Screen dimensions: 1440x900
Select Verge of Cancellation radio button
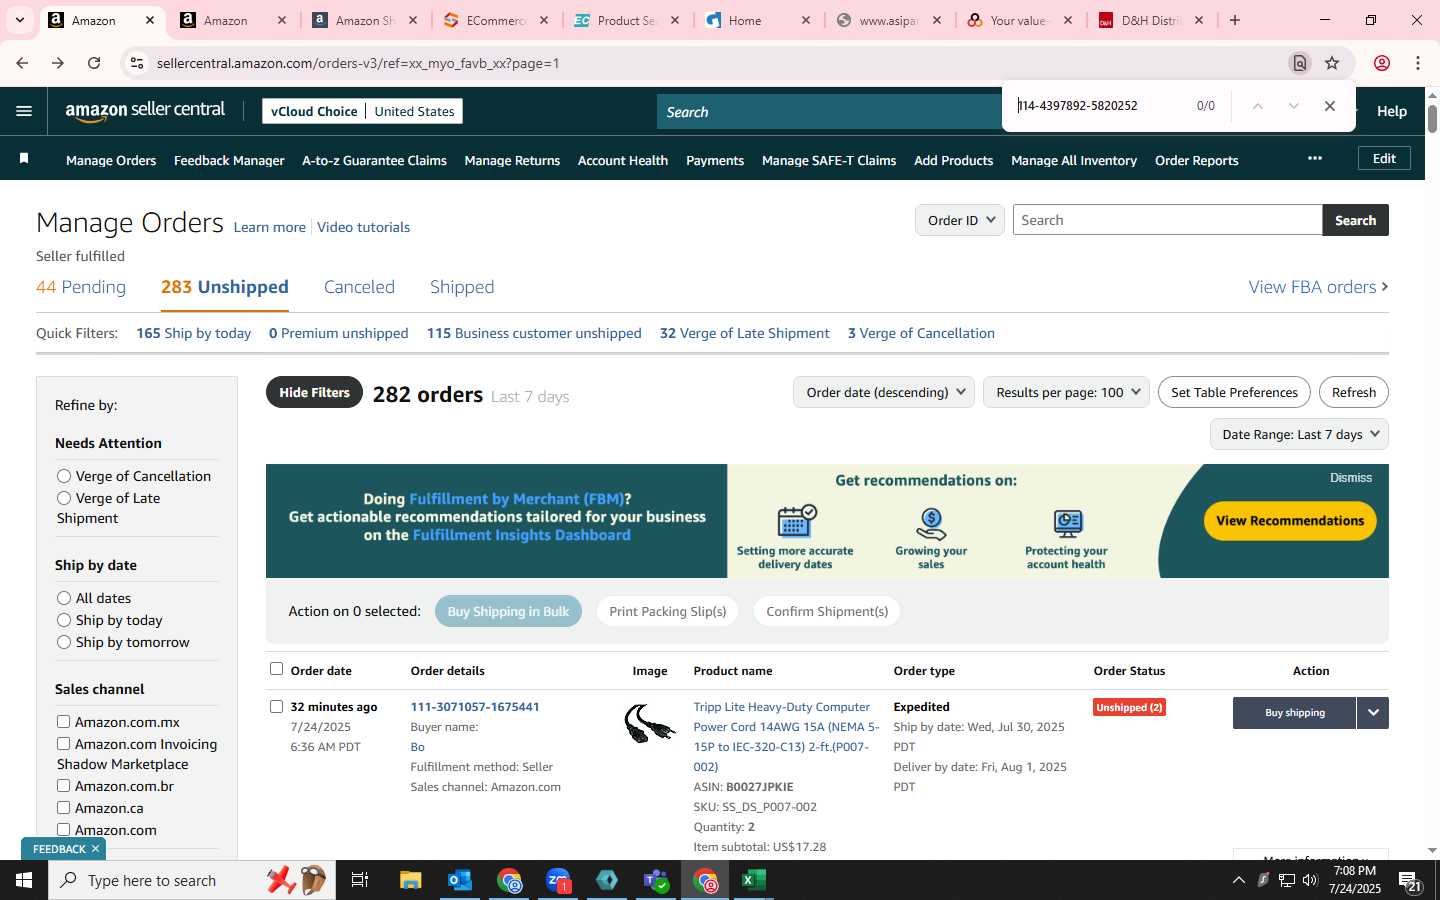point(64,476)
